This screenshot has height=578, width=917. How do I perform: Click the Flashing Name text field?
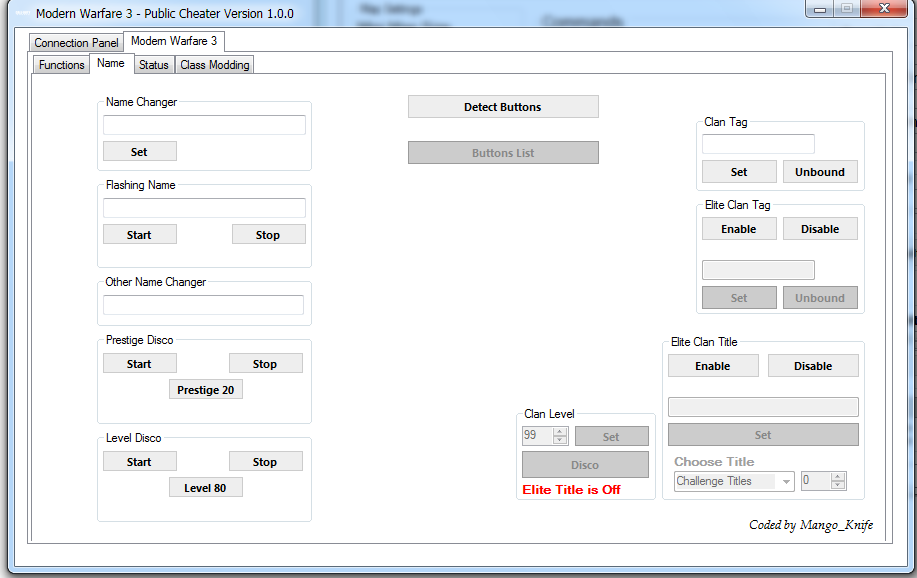(204, 208)
